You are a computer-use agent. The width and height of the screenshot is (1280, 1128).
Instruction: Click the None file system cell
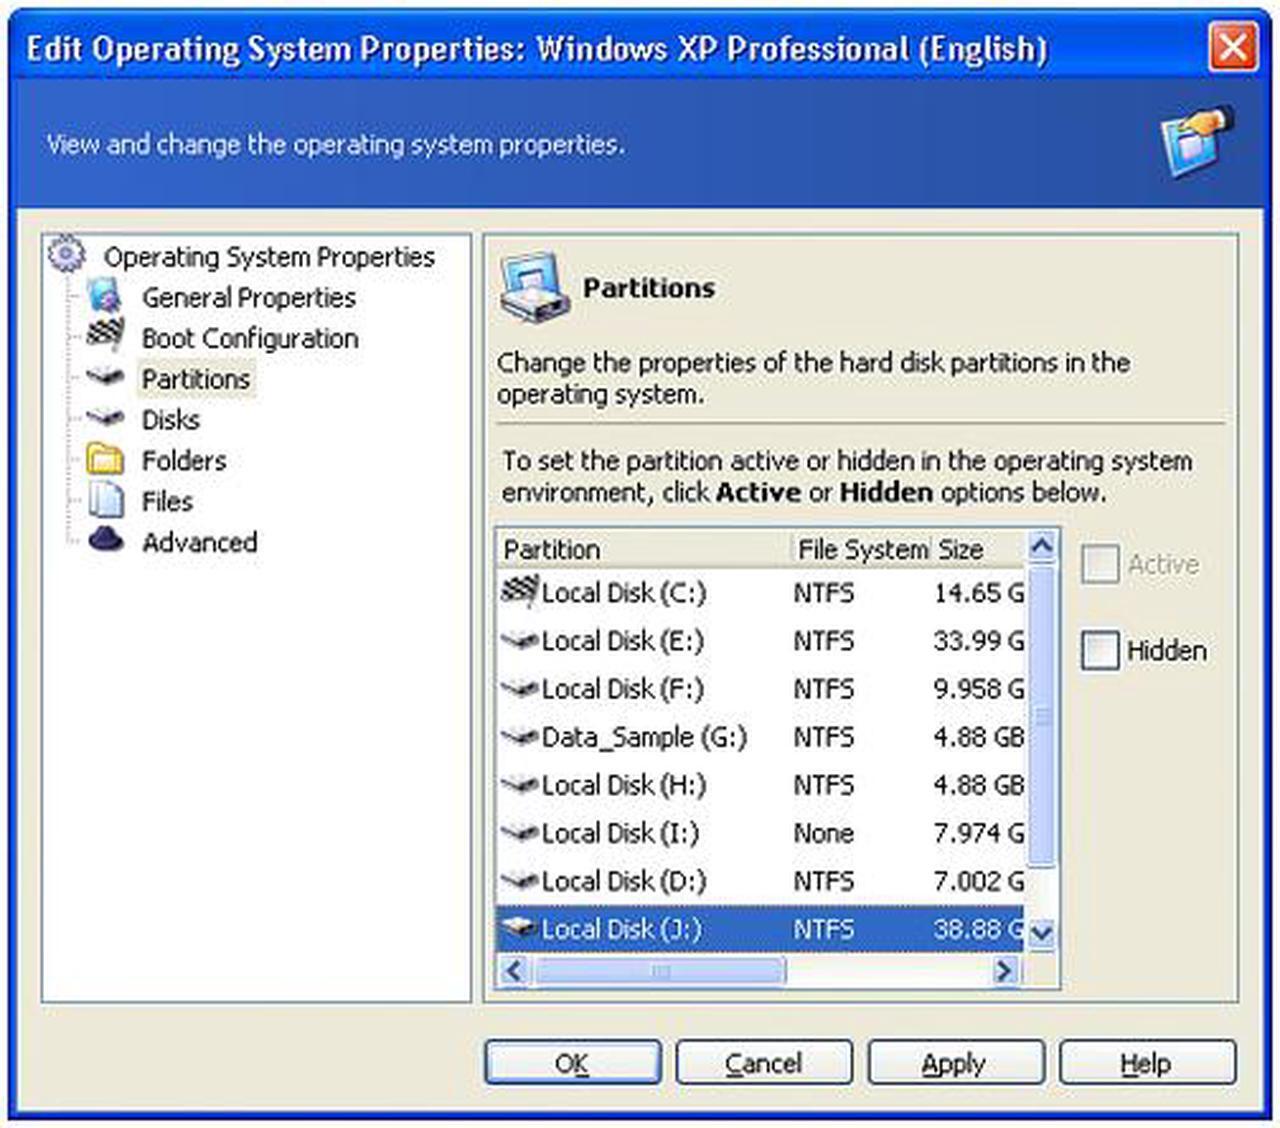(824, 833)
